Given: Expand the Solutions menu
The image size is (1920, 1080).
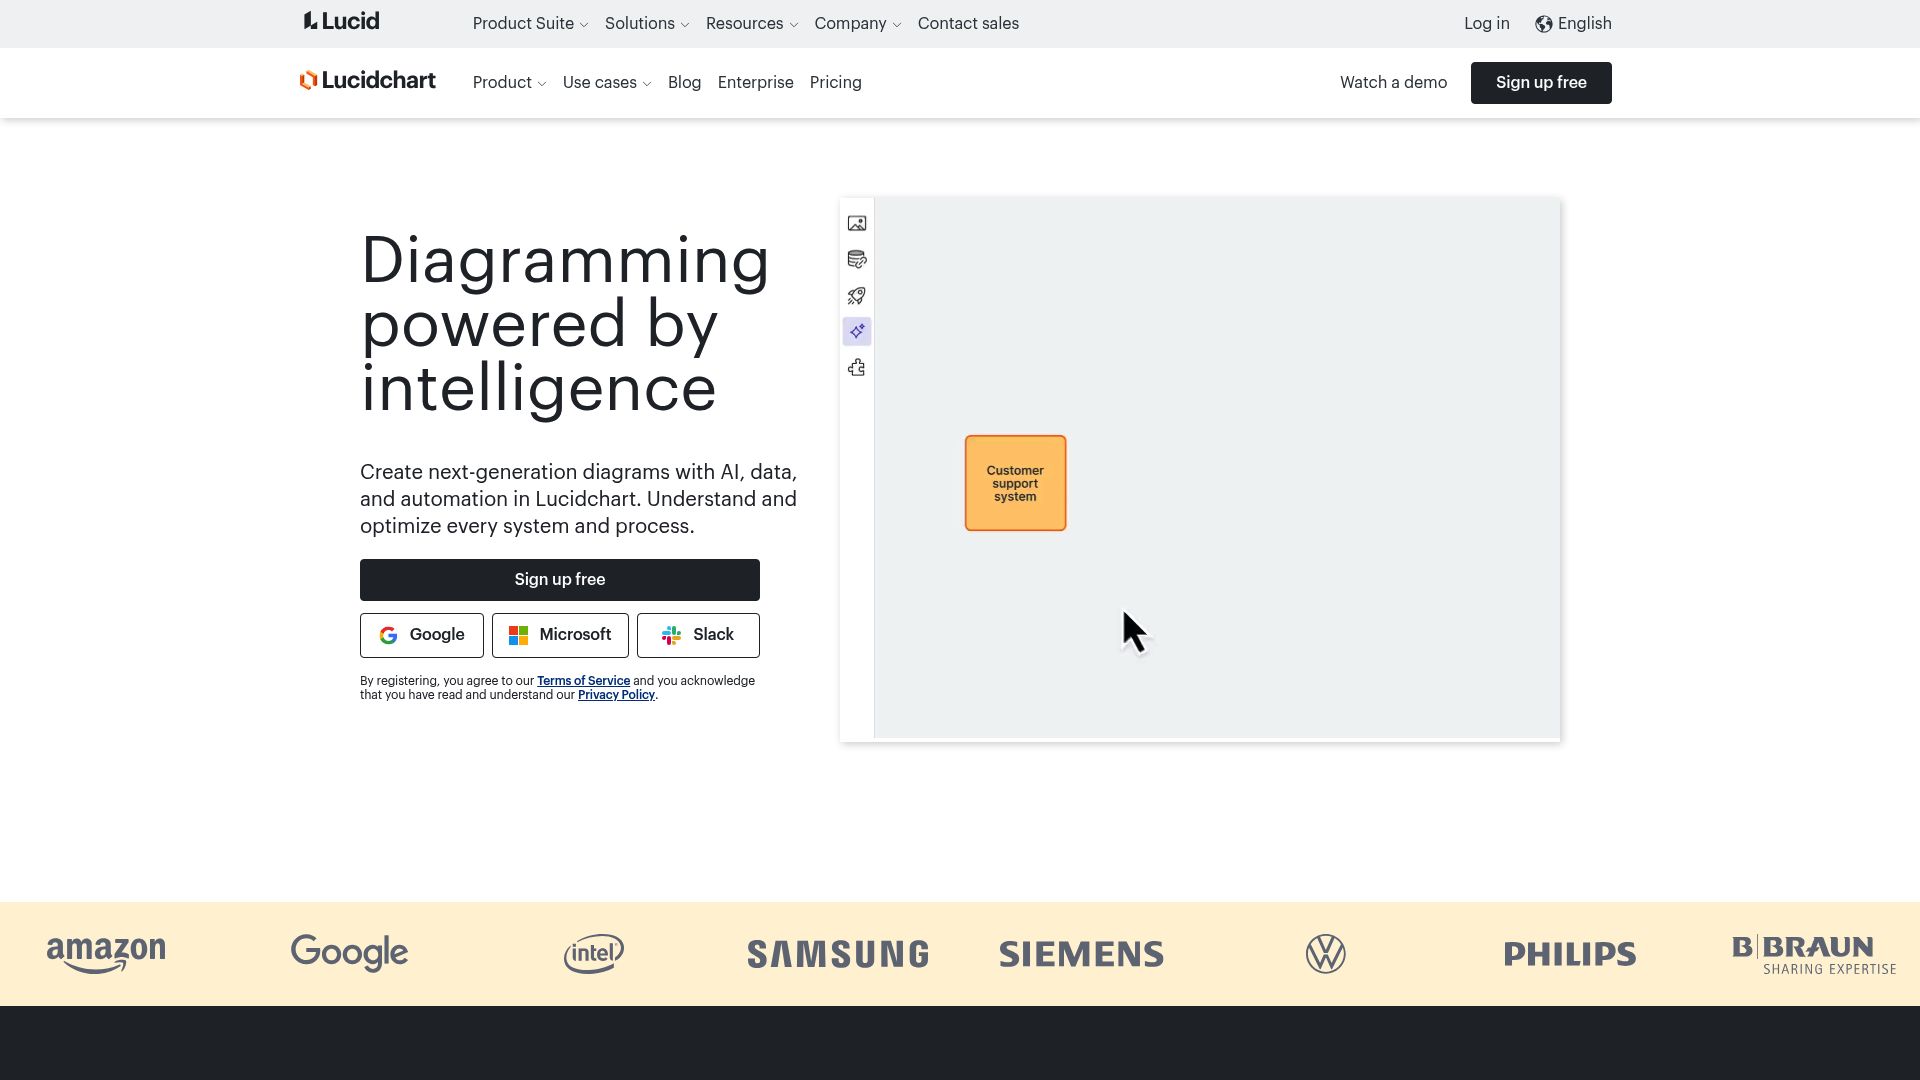Looking at the screenshot, I should click(x=647, y=23).
